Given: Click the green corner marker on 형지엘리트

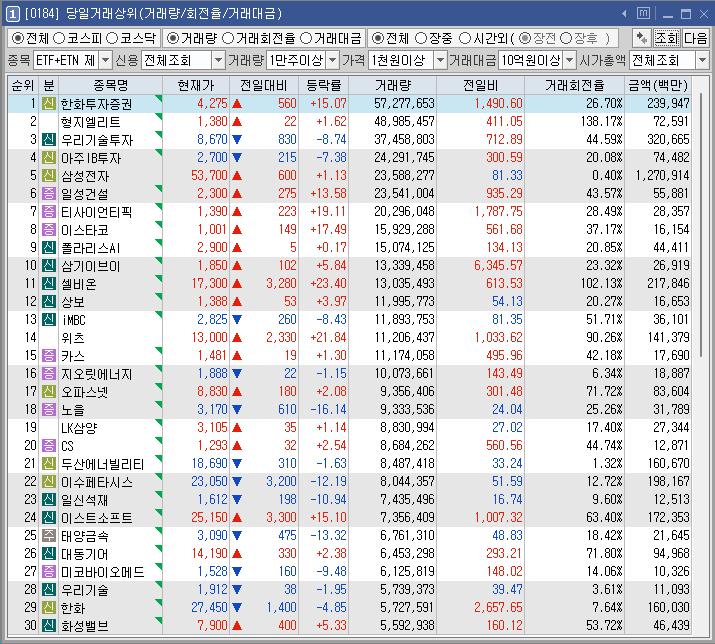Looking at the screenshot, I should tap(159, 116).
